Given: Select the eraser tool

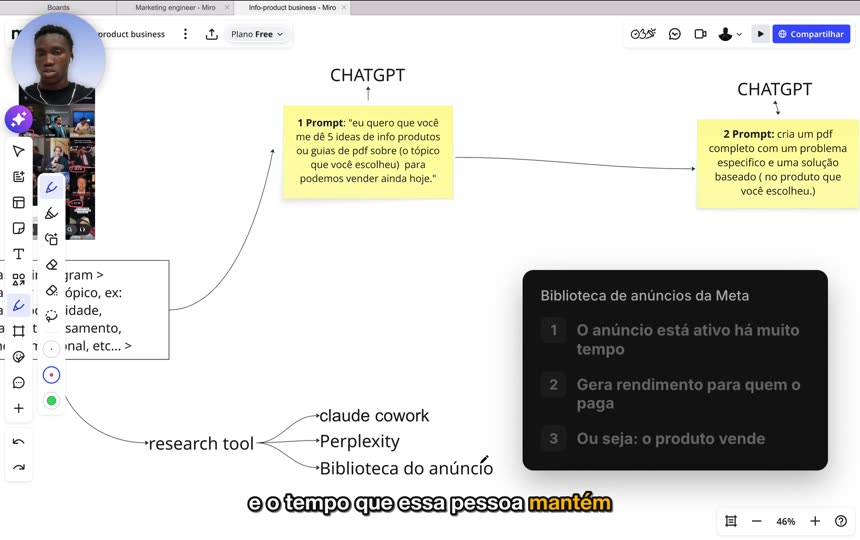Looking at the screenshot, I should point(52,265).
